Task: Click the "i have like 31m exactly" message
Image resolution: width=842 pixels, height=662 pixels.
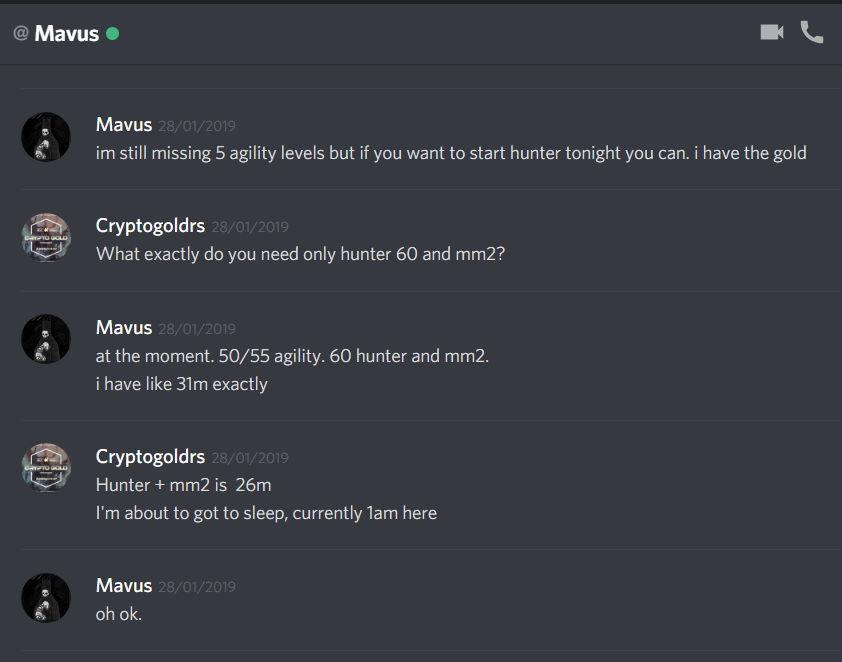Action: pos(182,384)
